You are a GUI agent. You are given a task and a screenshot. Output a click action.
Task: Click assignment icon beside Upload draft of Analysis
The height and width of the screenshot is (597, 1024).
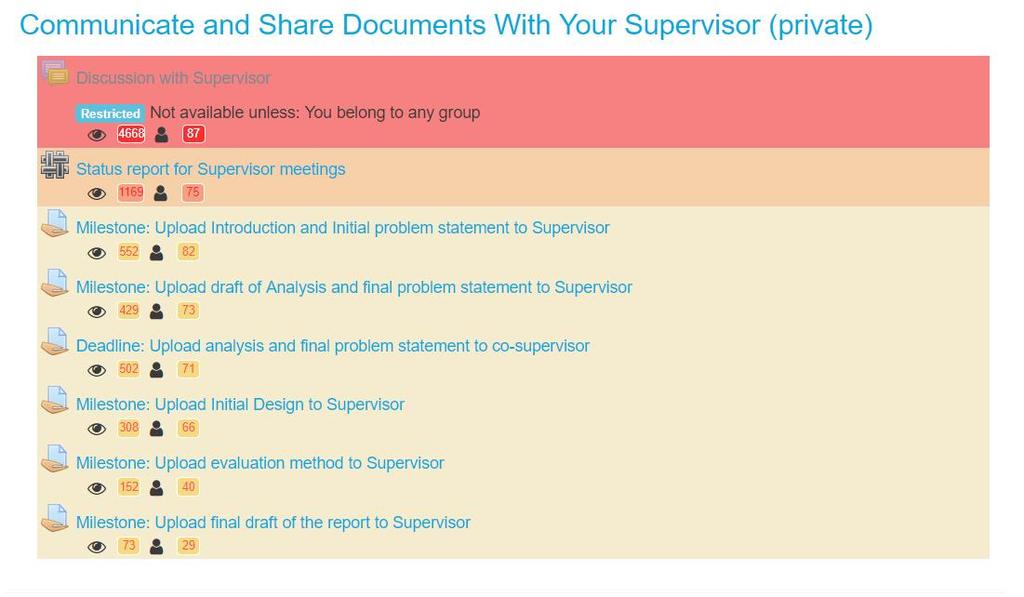pyautogui.click(x=55, y=282)
